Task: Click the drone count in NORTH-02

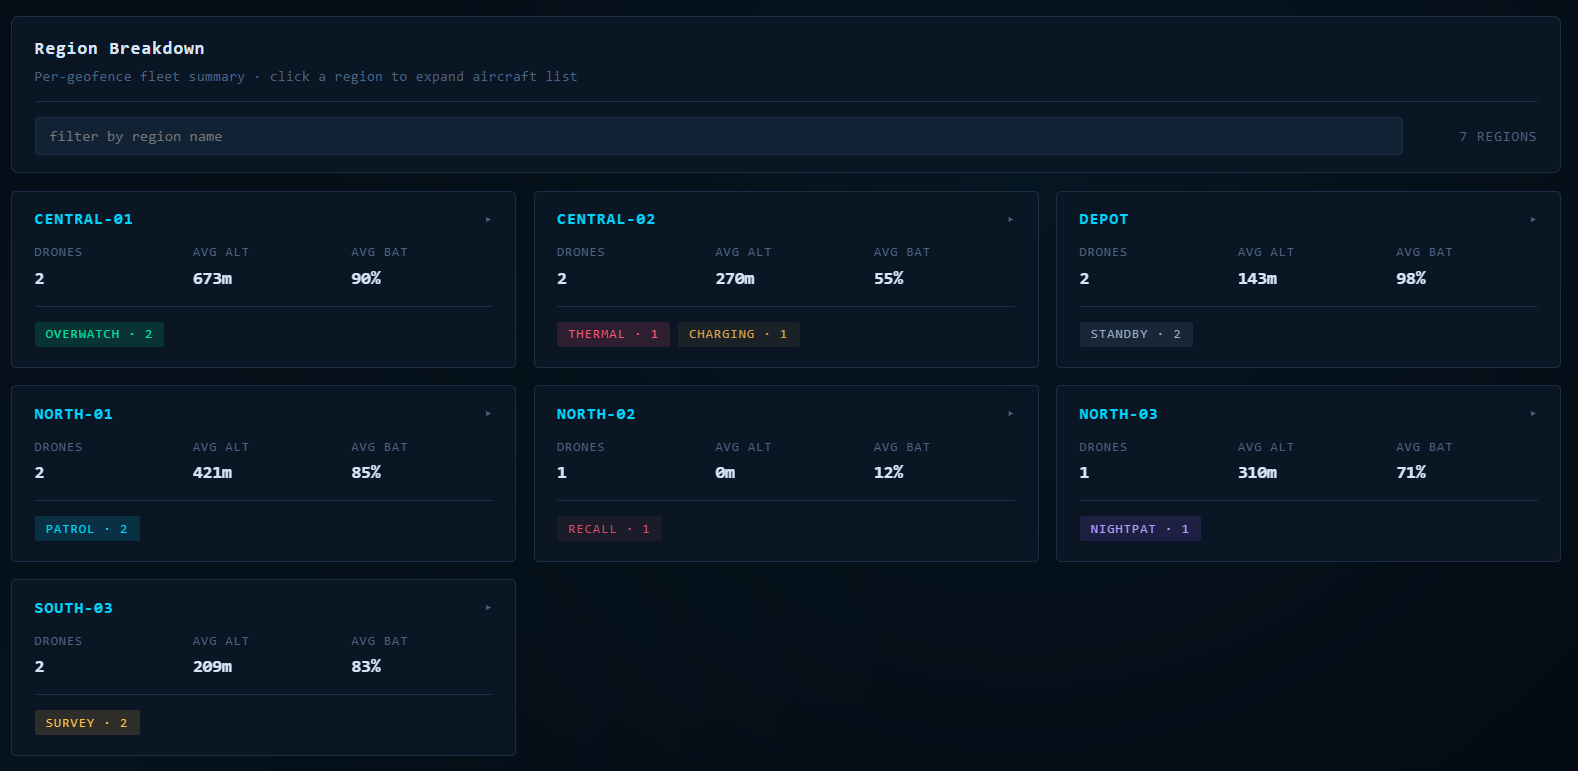Action: pyautogui.click(x=562, y=472)
